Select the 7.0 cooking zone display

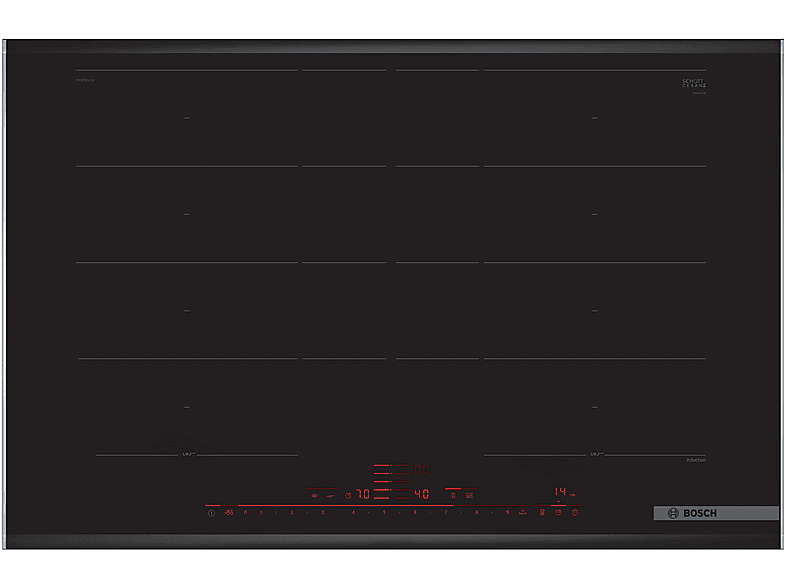(363, 494)
